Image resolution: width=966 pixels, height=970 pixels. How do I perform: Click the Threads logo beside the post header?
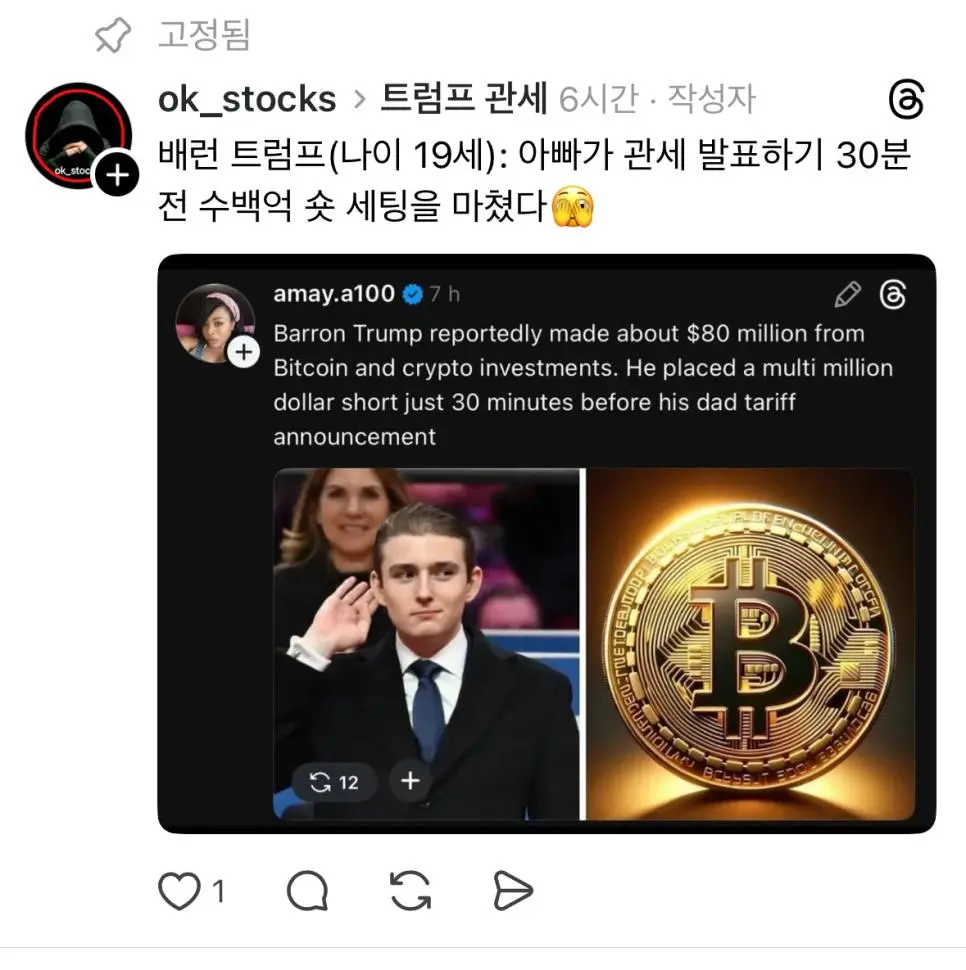pyautogui.click(x=906, y=99)
